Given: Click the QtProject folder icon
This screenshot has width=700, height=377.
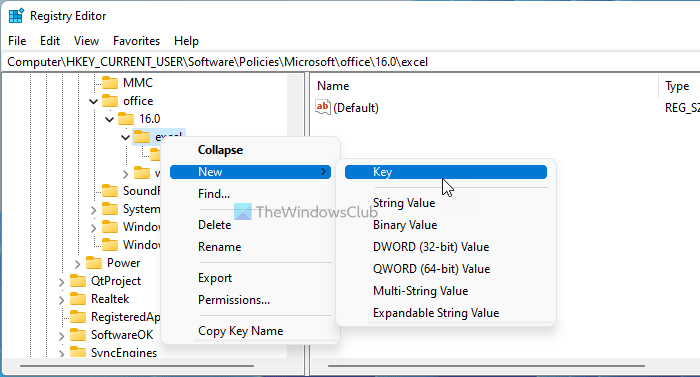Looking at the screenshot, I should coord(78,281).
